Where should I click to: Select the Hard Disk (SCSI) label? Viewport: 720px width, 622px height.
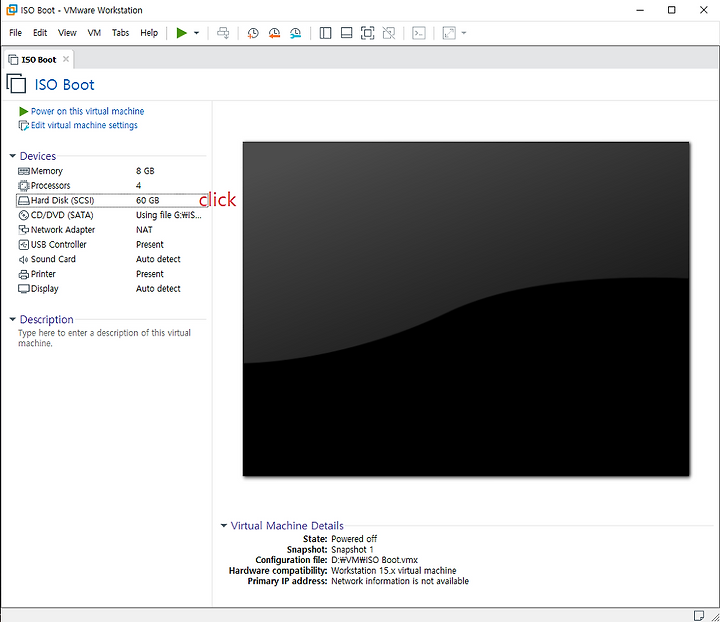pos(62,200)
